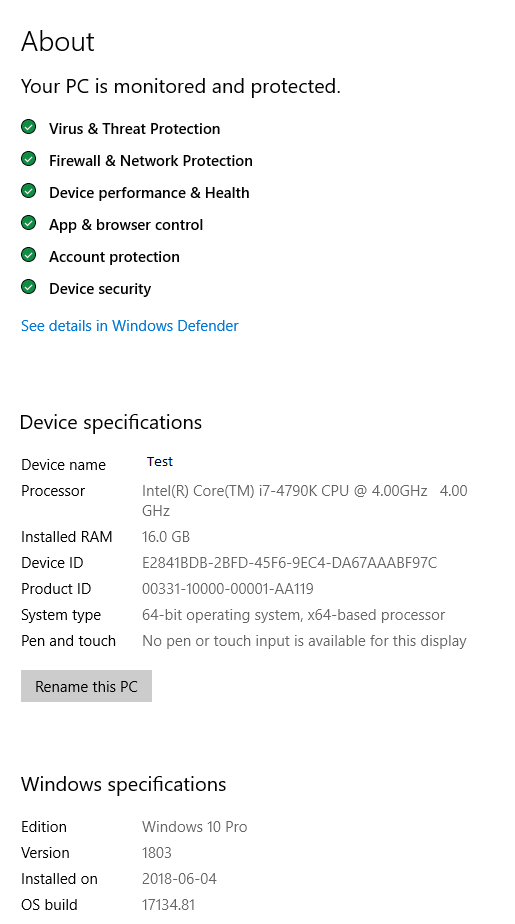Image resolution: width=515 pixels, height=924 pixels.
Task: Click the device name value Test
Action: (x=160, y=461)
